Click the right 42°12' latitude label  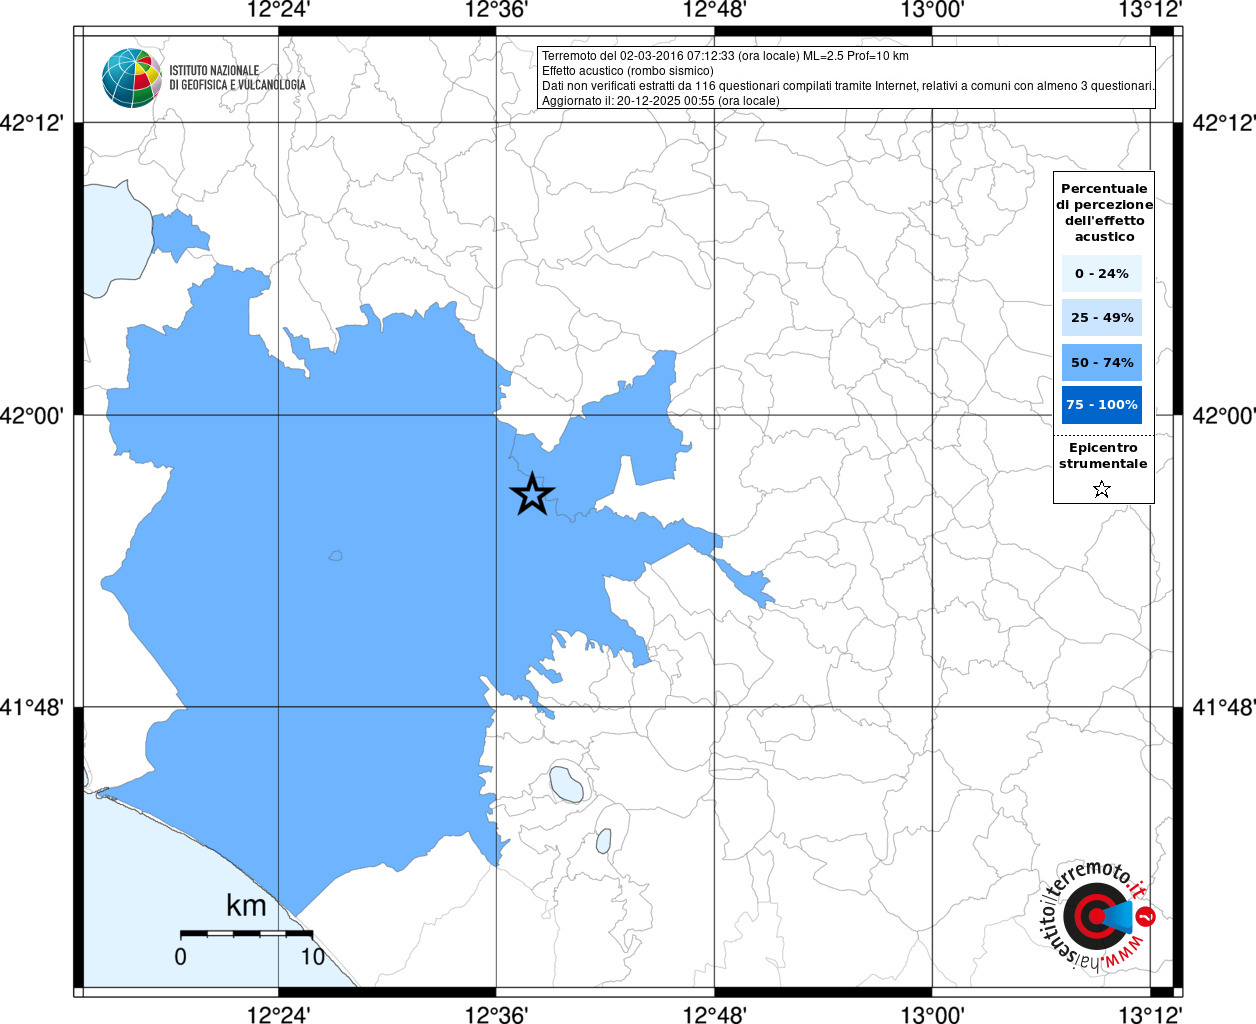[x=1225, y=123]
